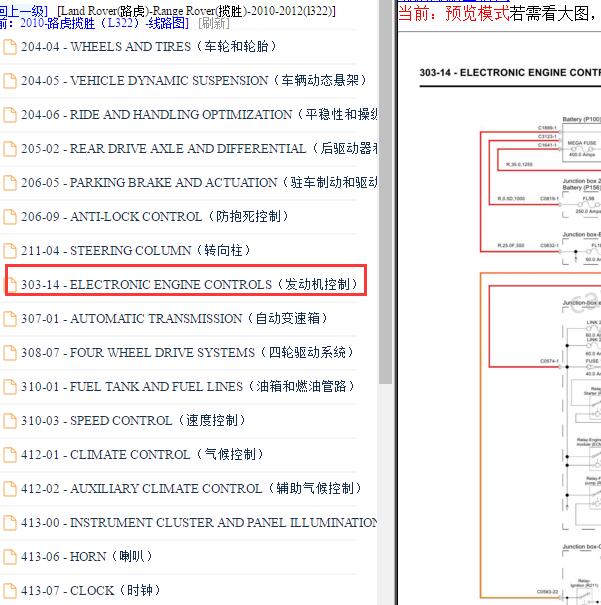Screen dimensions: 601x605
Task: Select 310-01 FUEL TANK AND FUEL LINES
Action: (x=188, y=386)
